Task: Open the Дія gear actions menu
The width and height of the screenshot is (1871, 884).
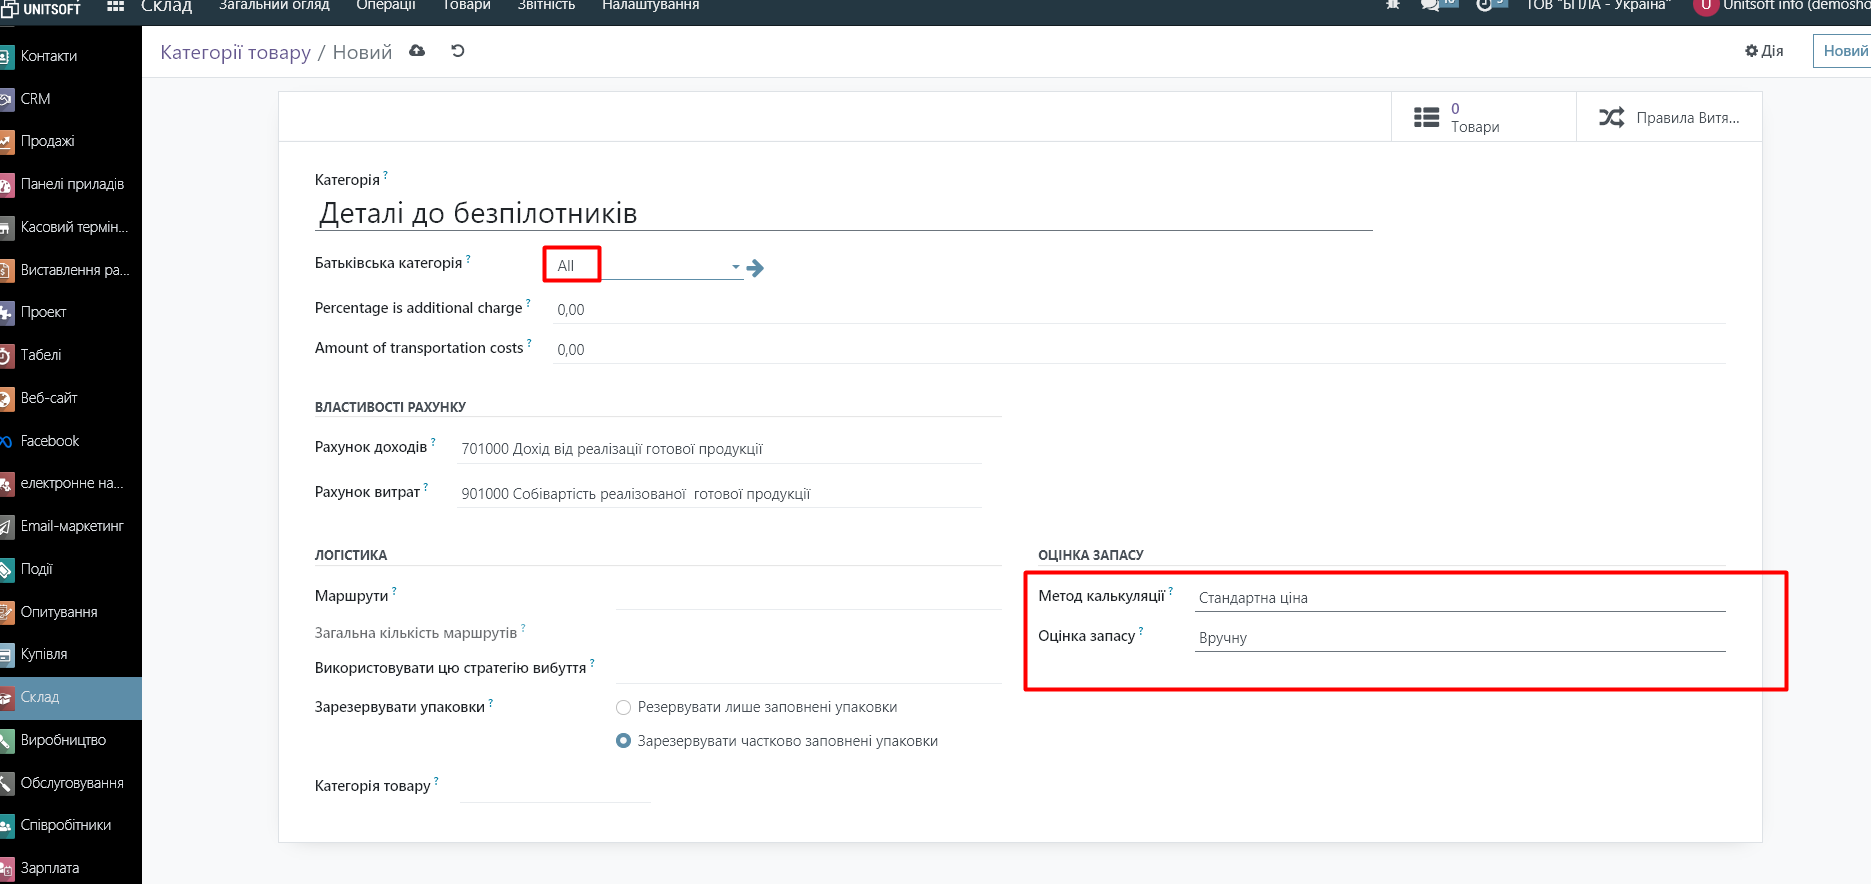Action: pos(1764,51)
